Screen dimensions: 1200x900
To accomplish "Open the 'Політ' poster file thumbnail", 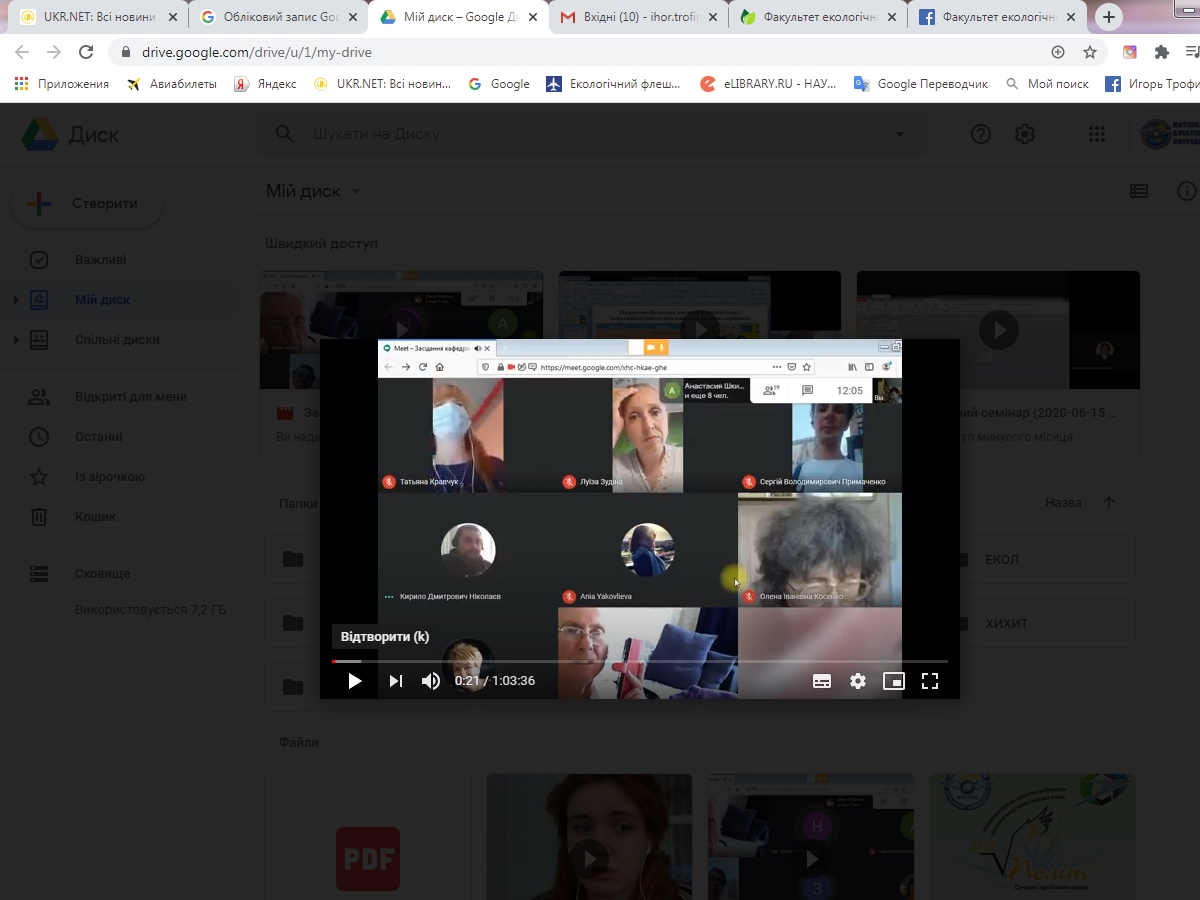I will 1034,837.
